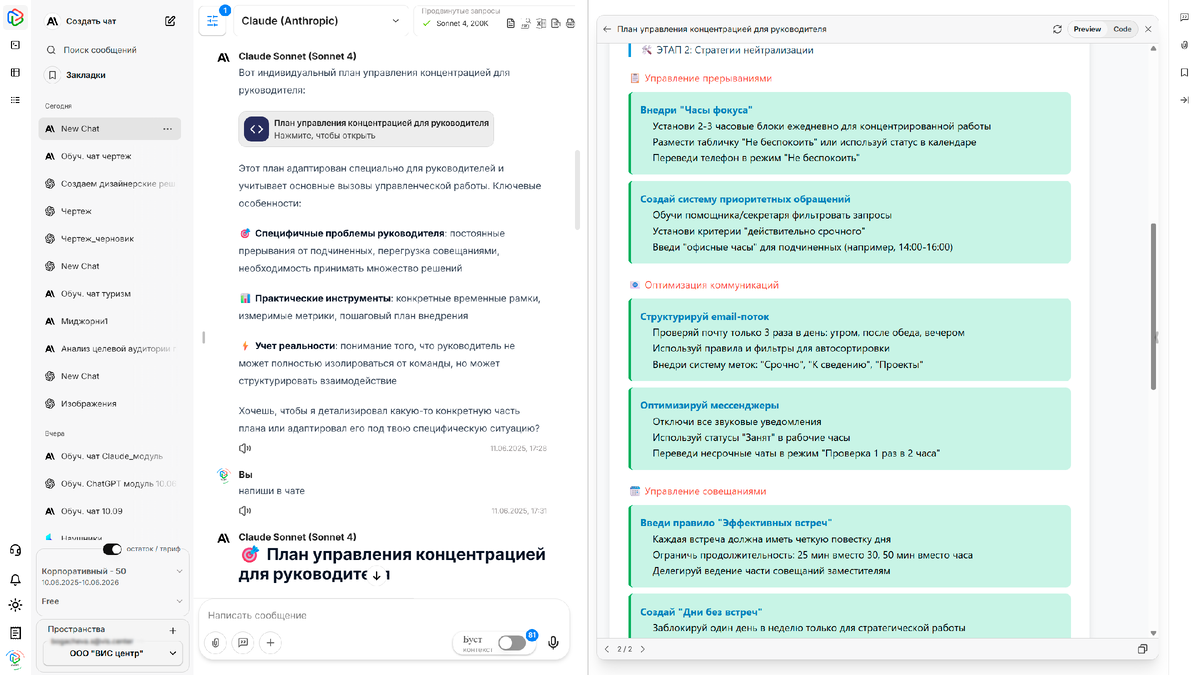Click the print icon in chat header

click(569, 23)
